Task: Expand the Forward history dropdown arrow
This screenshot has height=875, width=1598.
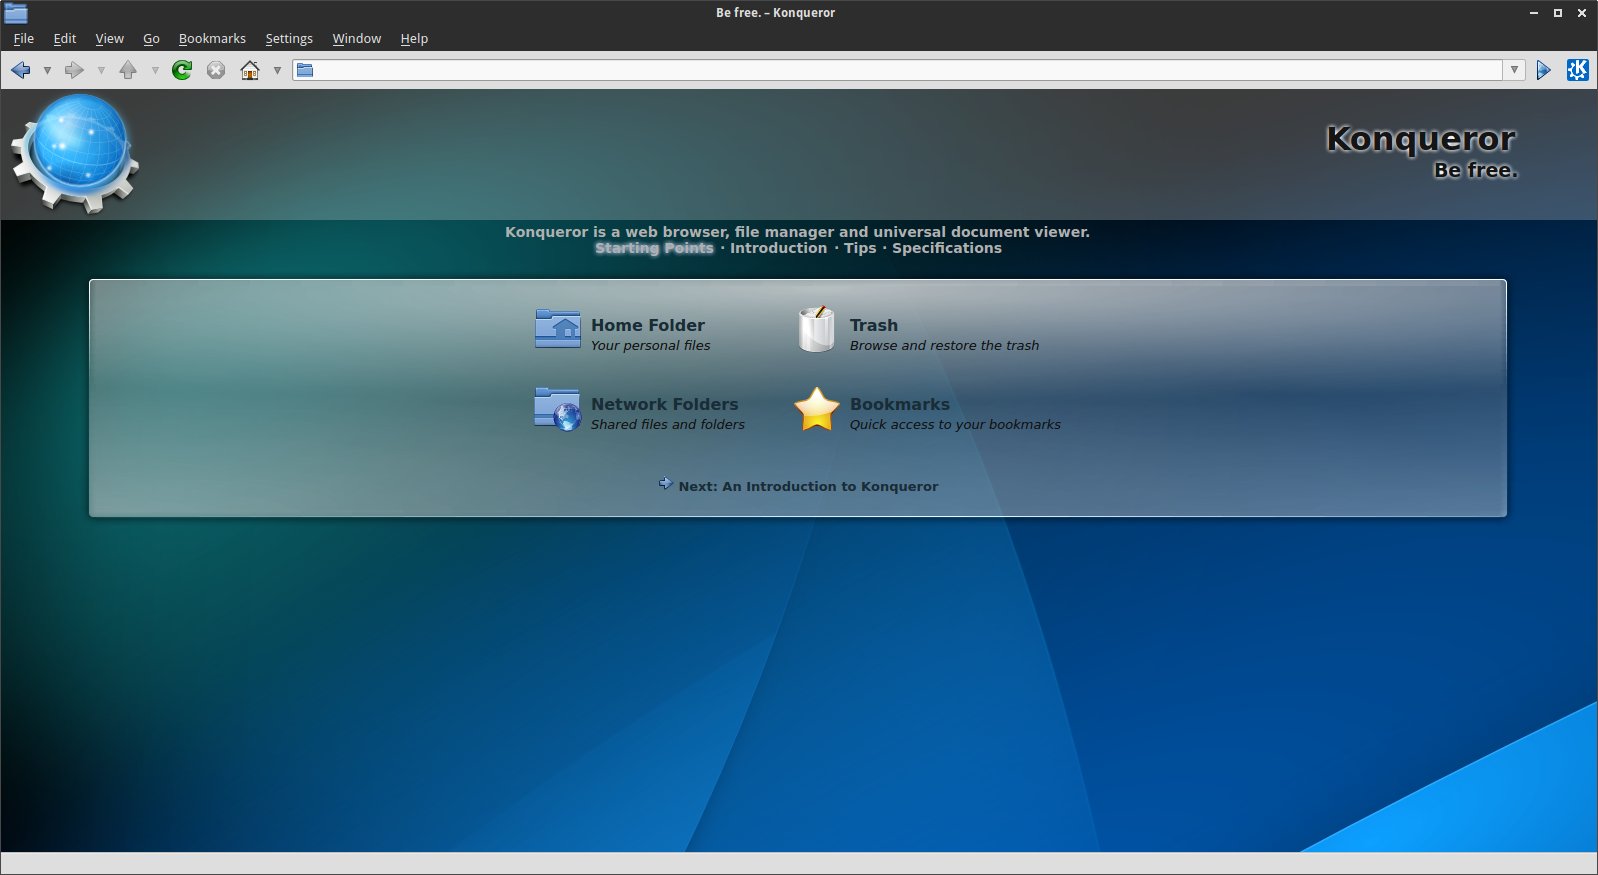Action: pyautogui.click(x=101, y=70)
